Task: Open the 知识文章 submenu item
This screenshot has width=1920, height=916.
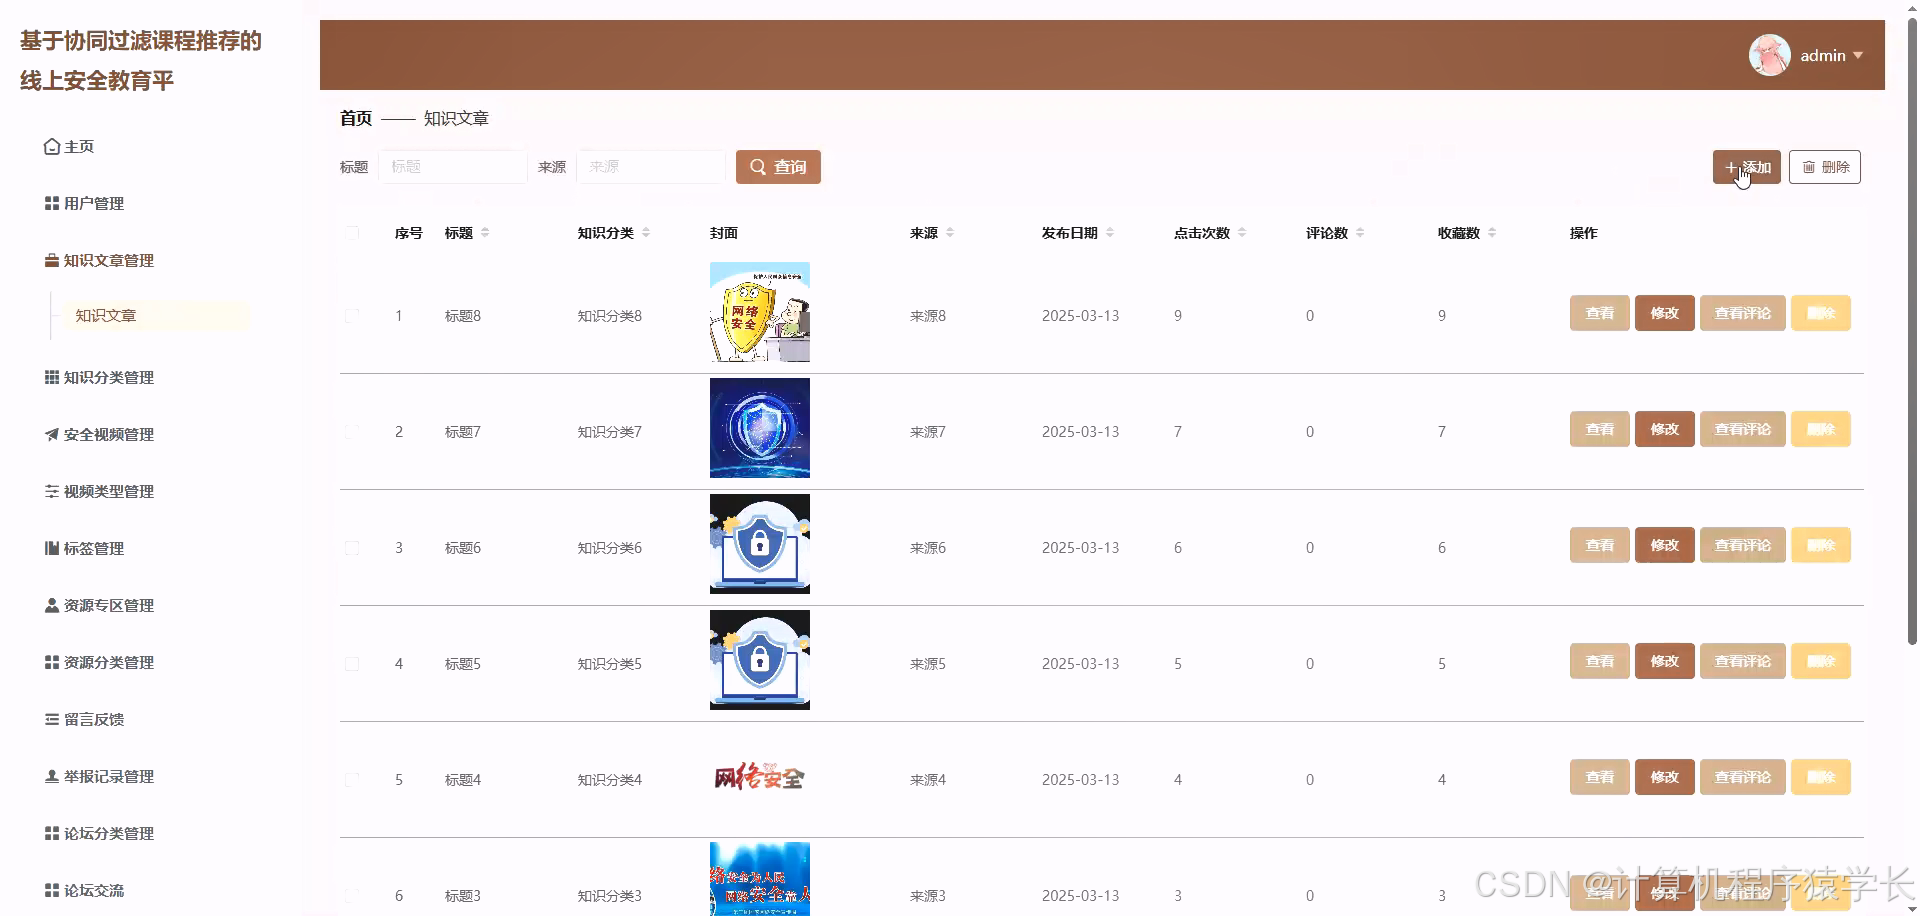Action: [x=105, y=315]
